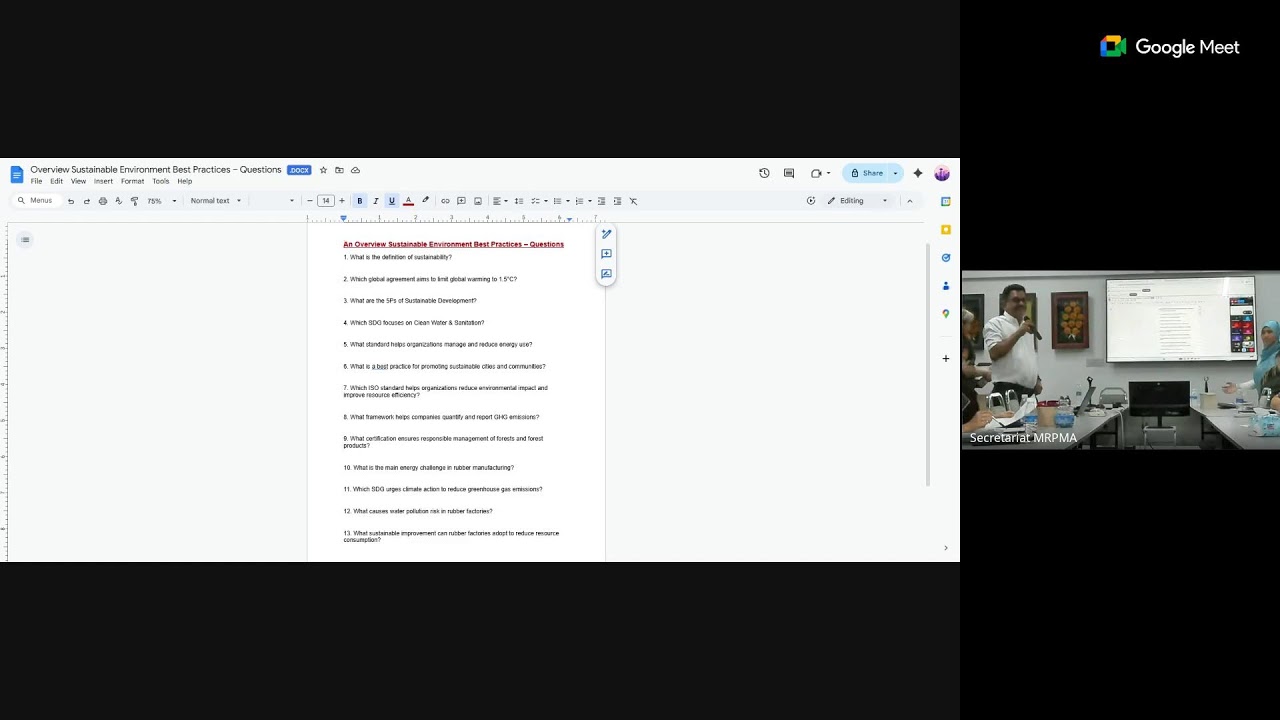Click the document title text

[156, 170]
